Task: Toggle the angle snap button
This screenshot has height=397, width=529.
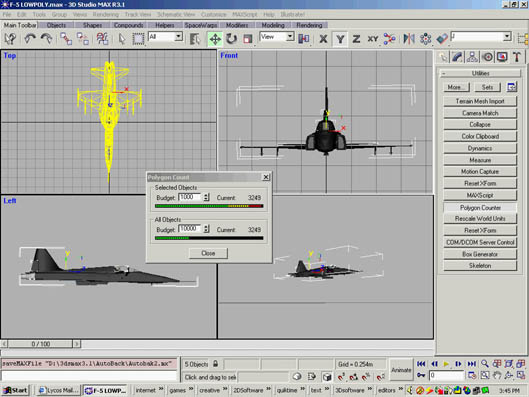Action: point(354,376)
